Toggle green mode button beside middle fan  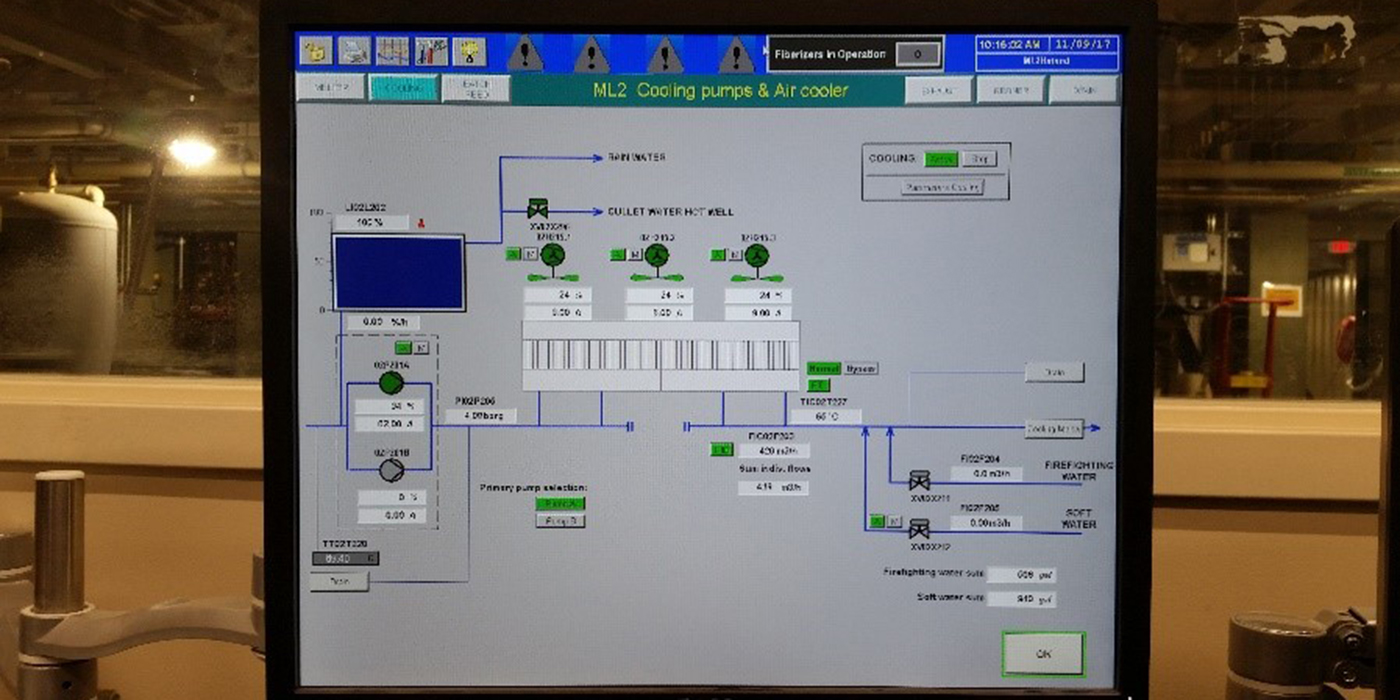(616, 255)
